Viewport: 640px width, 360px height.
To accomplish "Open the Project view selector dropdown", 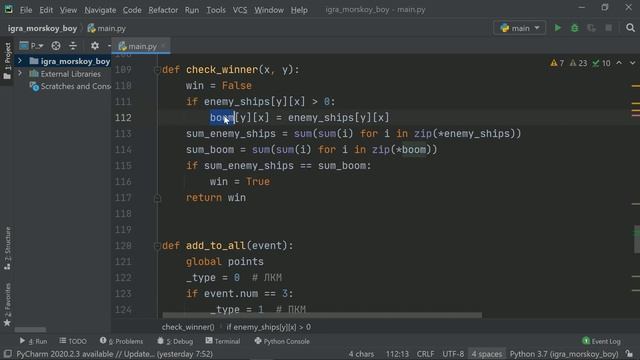I will pyautogui.click(x=31, y=46).
